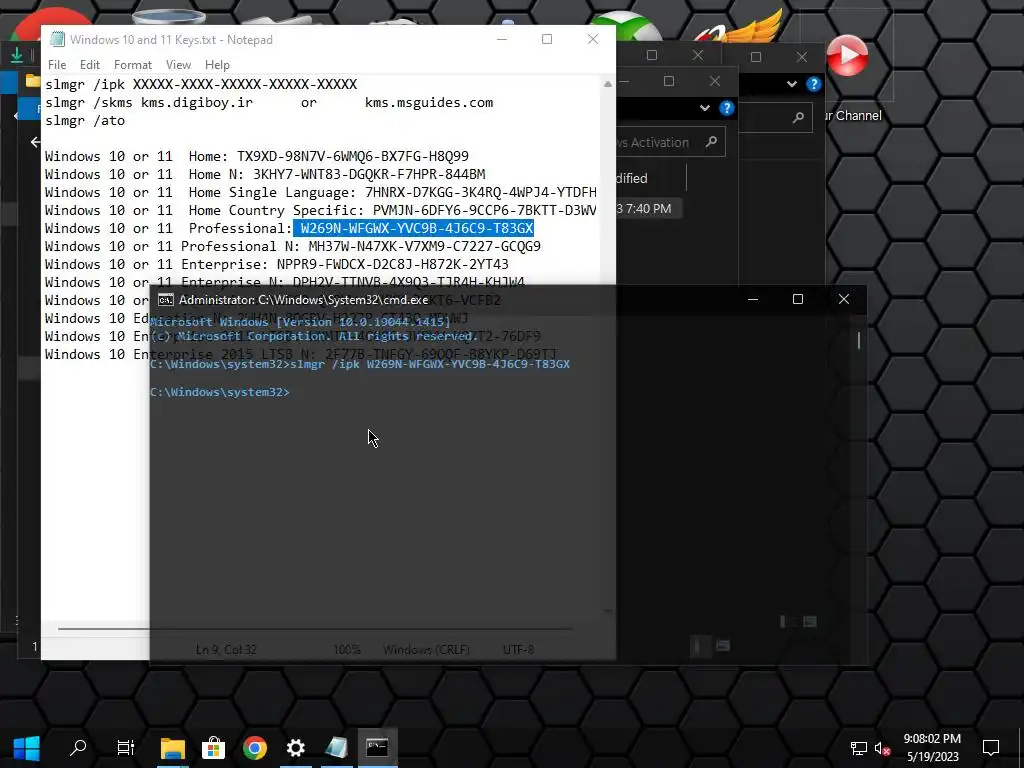Open the Windows Start menu

[26, 748]
